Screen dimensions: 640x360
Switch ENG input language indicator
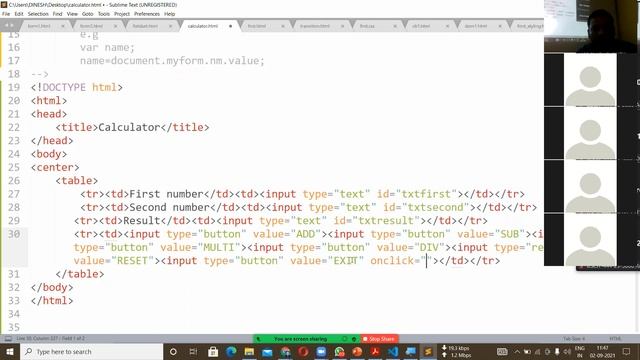(x=580, y=351)
